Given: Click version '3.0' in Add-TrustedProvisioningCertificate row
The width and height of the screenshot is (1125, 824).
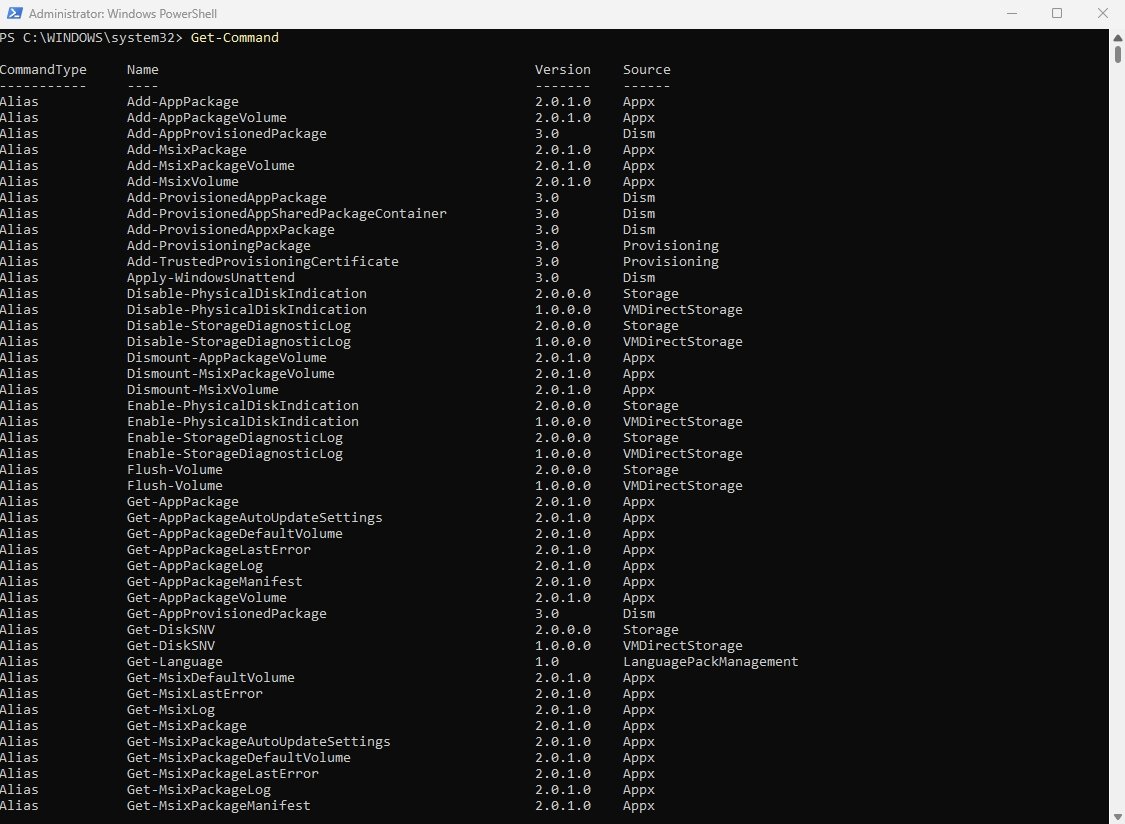Looking at the screenshot, I should click(547, 262).
